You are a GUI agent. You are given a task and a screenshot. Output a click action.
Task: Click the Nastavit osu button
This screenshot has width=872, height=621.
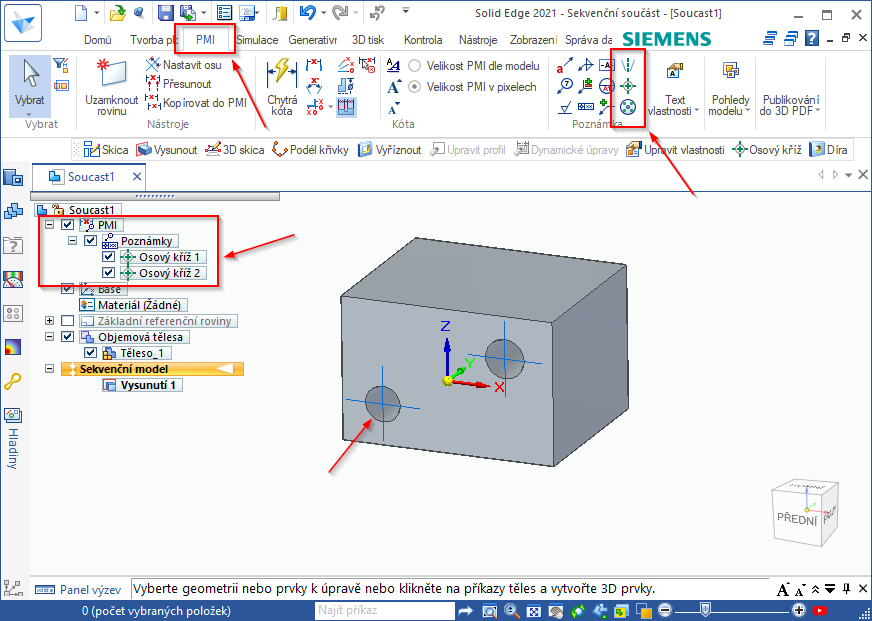pos(184,65)
